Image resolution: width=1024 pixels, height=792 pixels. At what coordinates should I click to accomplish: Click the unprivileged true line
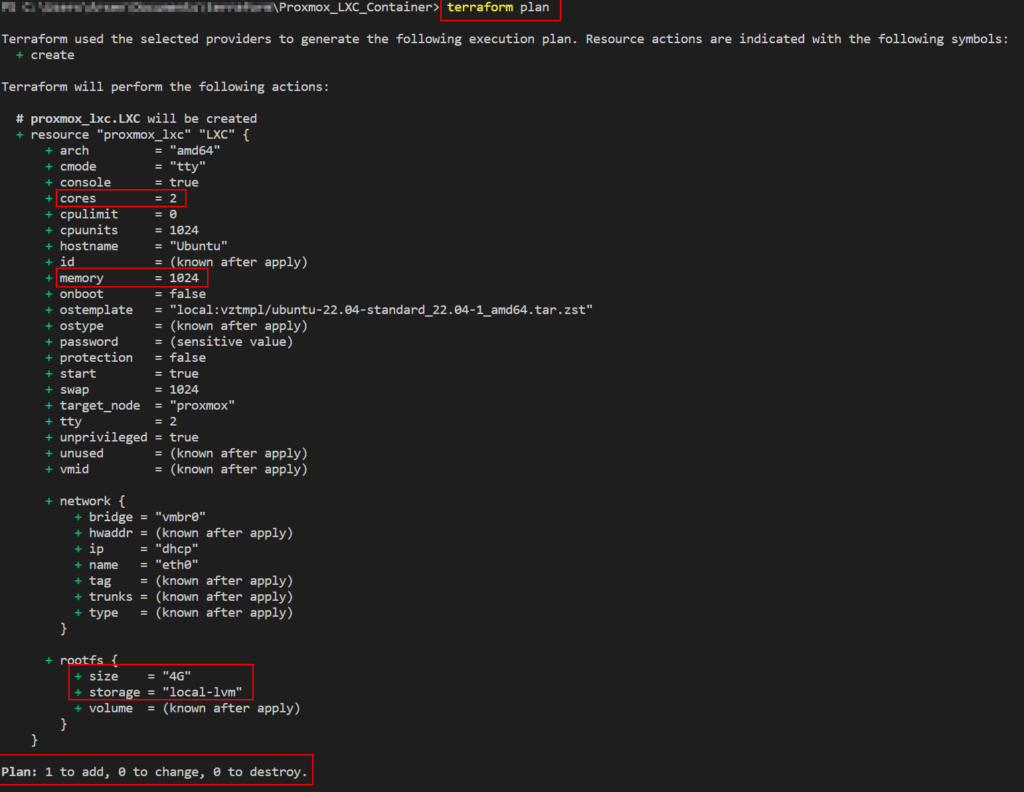click(x=128, y=437)
